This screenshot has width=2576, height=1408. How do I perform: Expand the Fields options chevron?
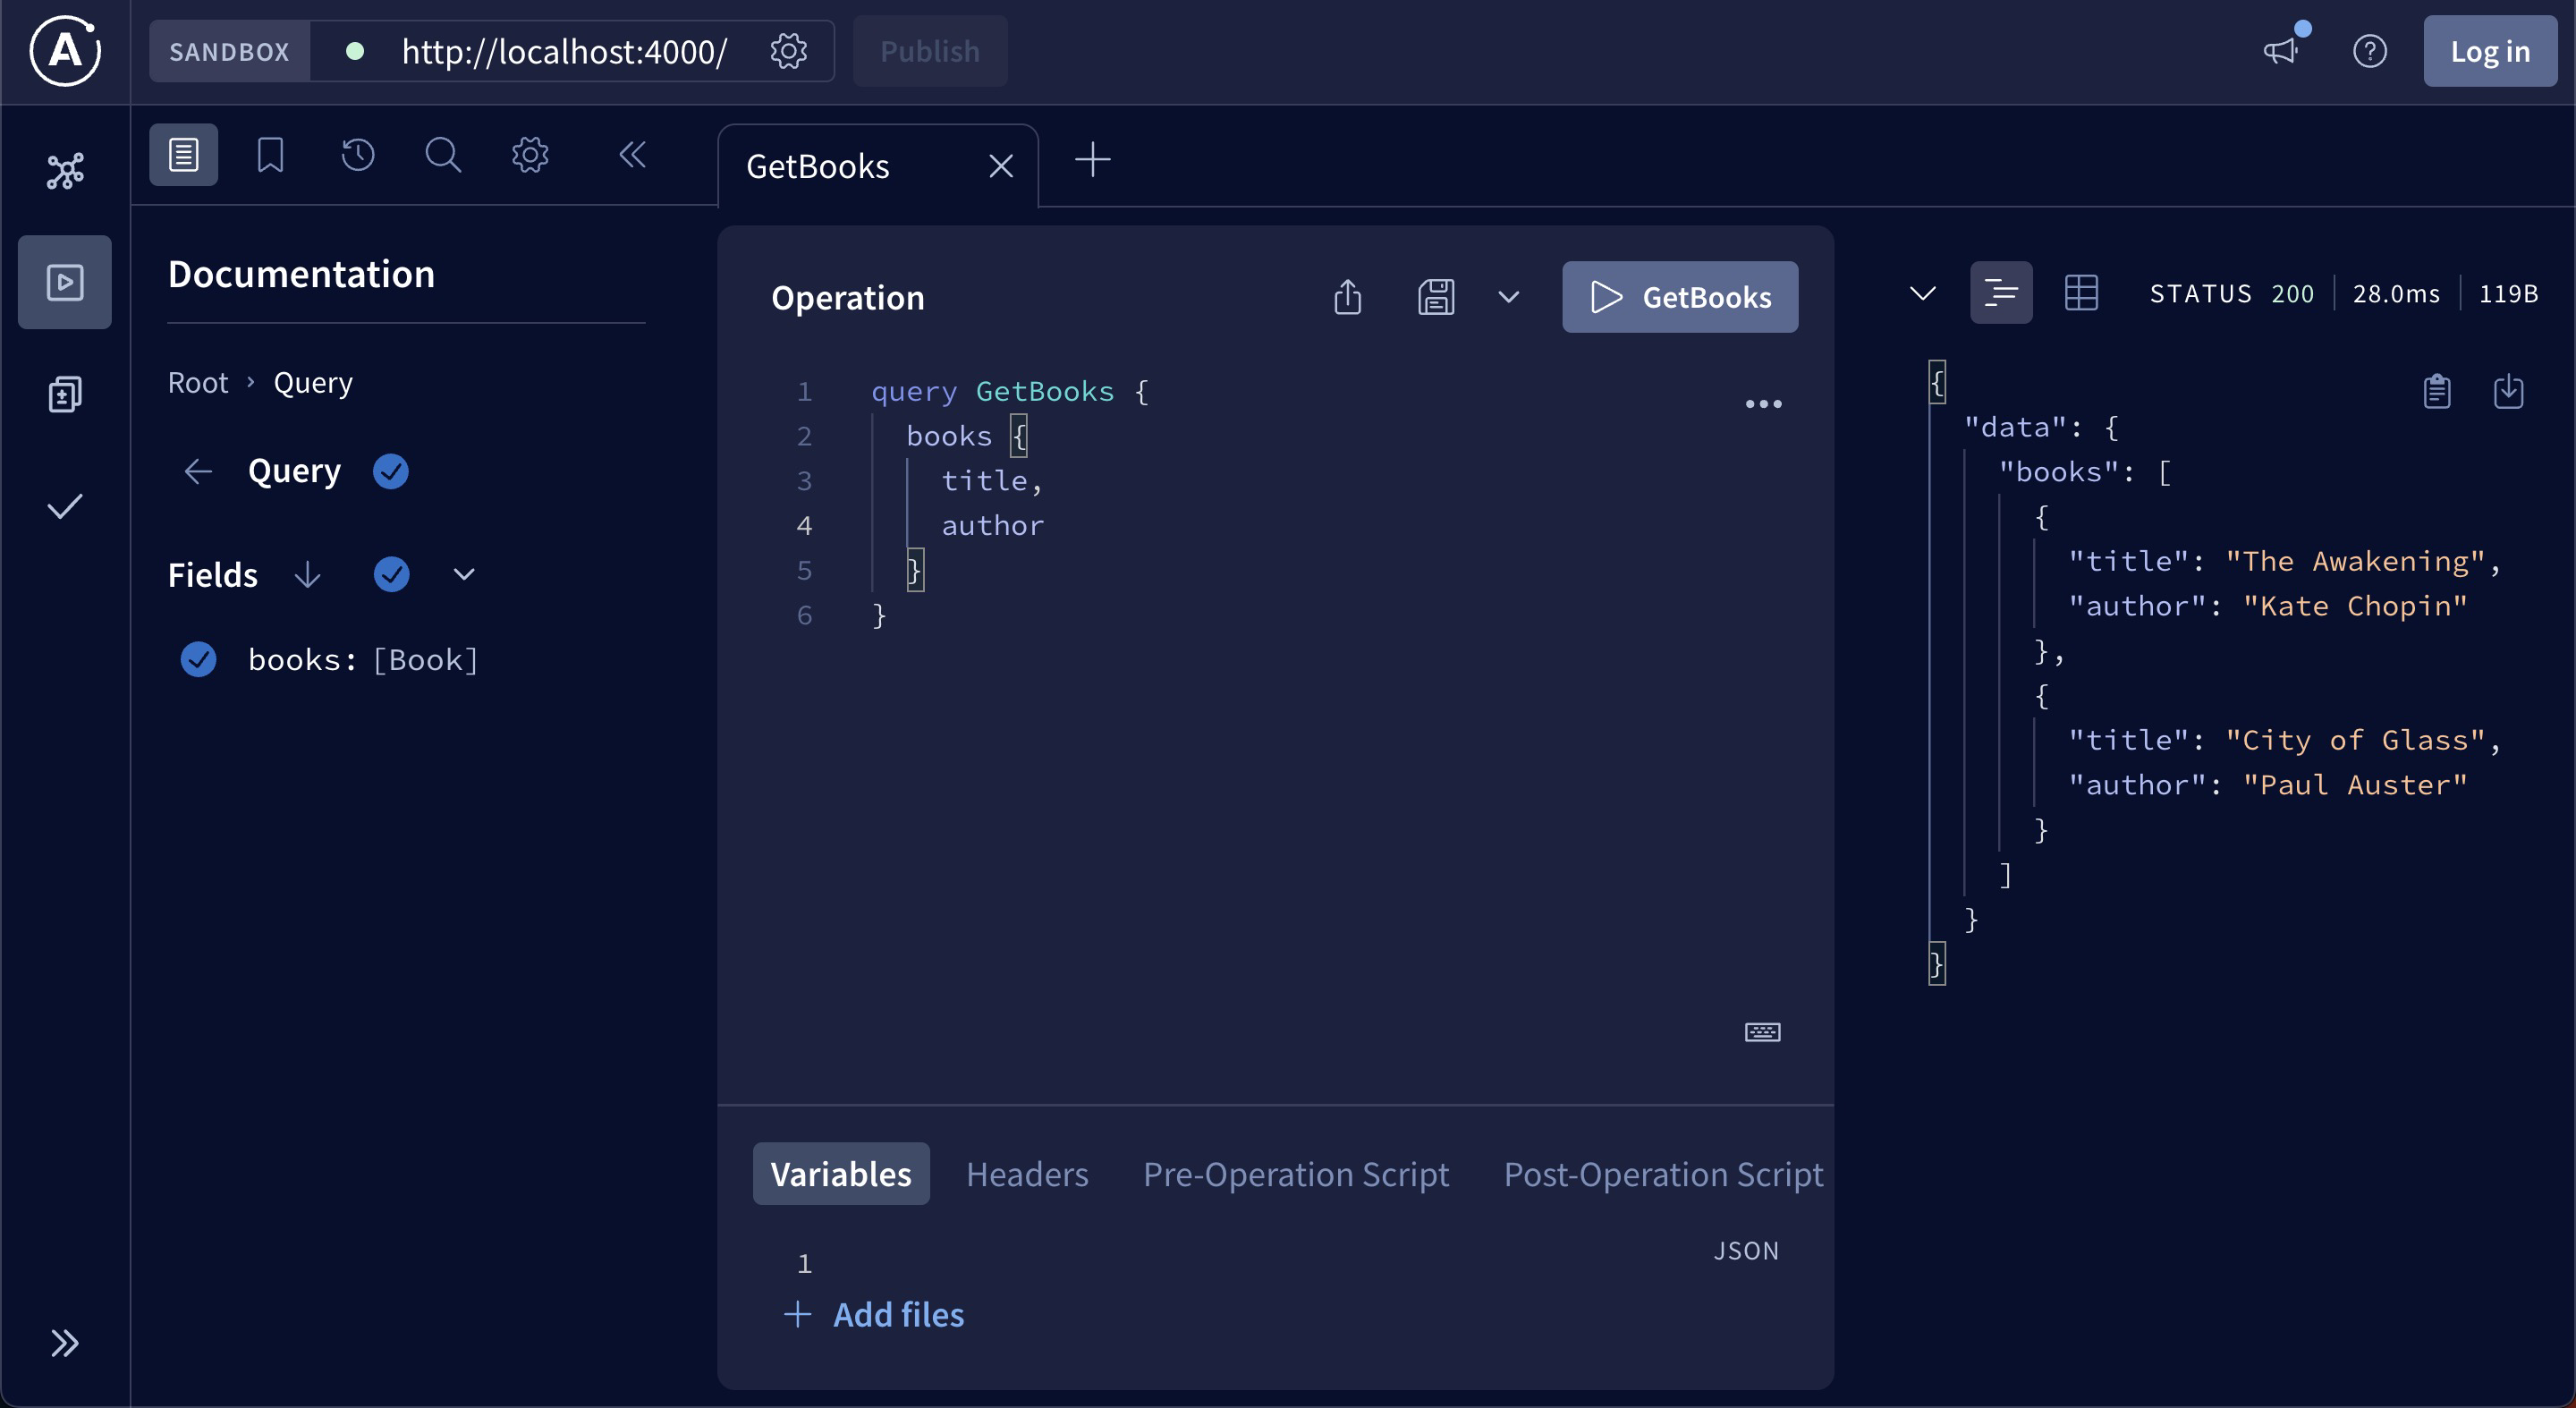(x=464, y=574)
